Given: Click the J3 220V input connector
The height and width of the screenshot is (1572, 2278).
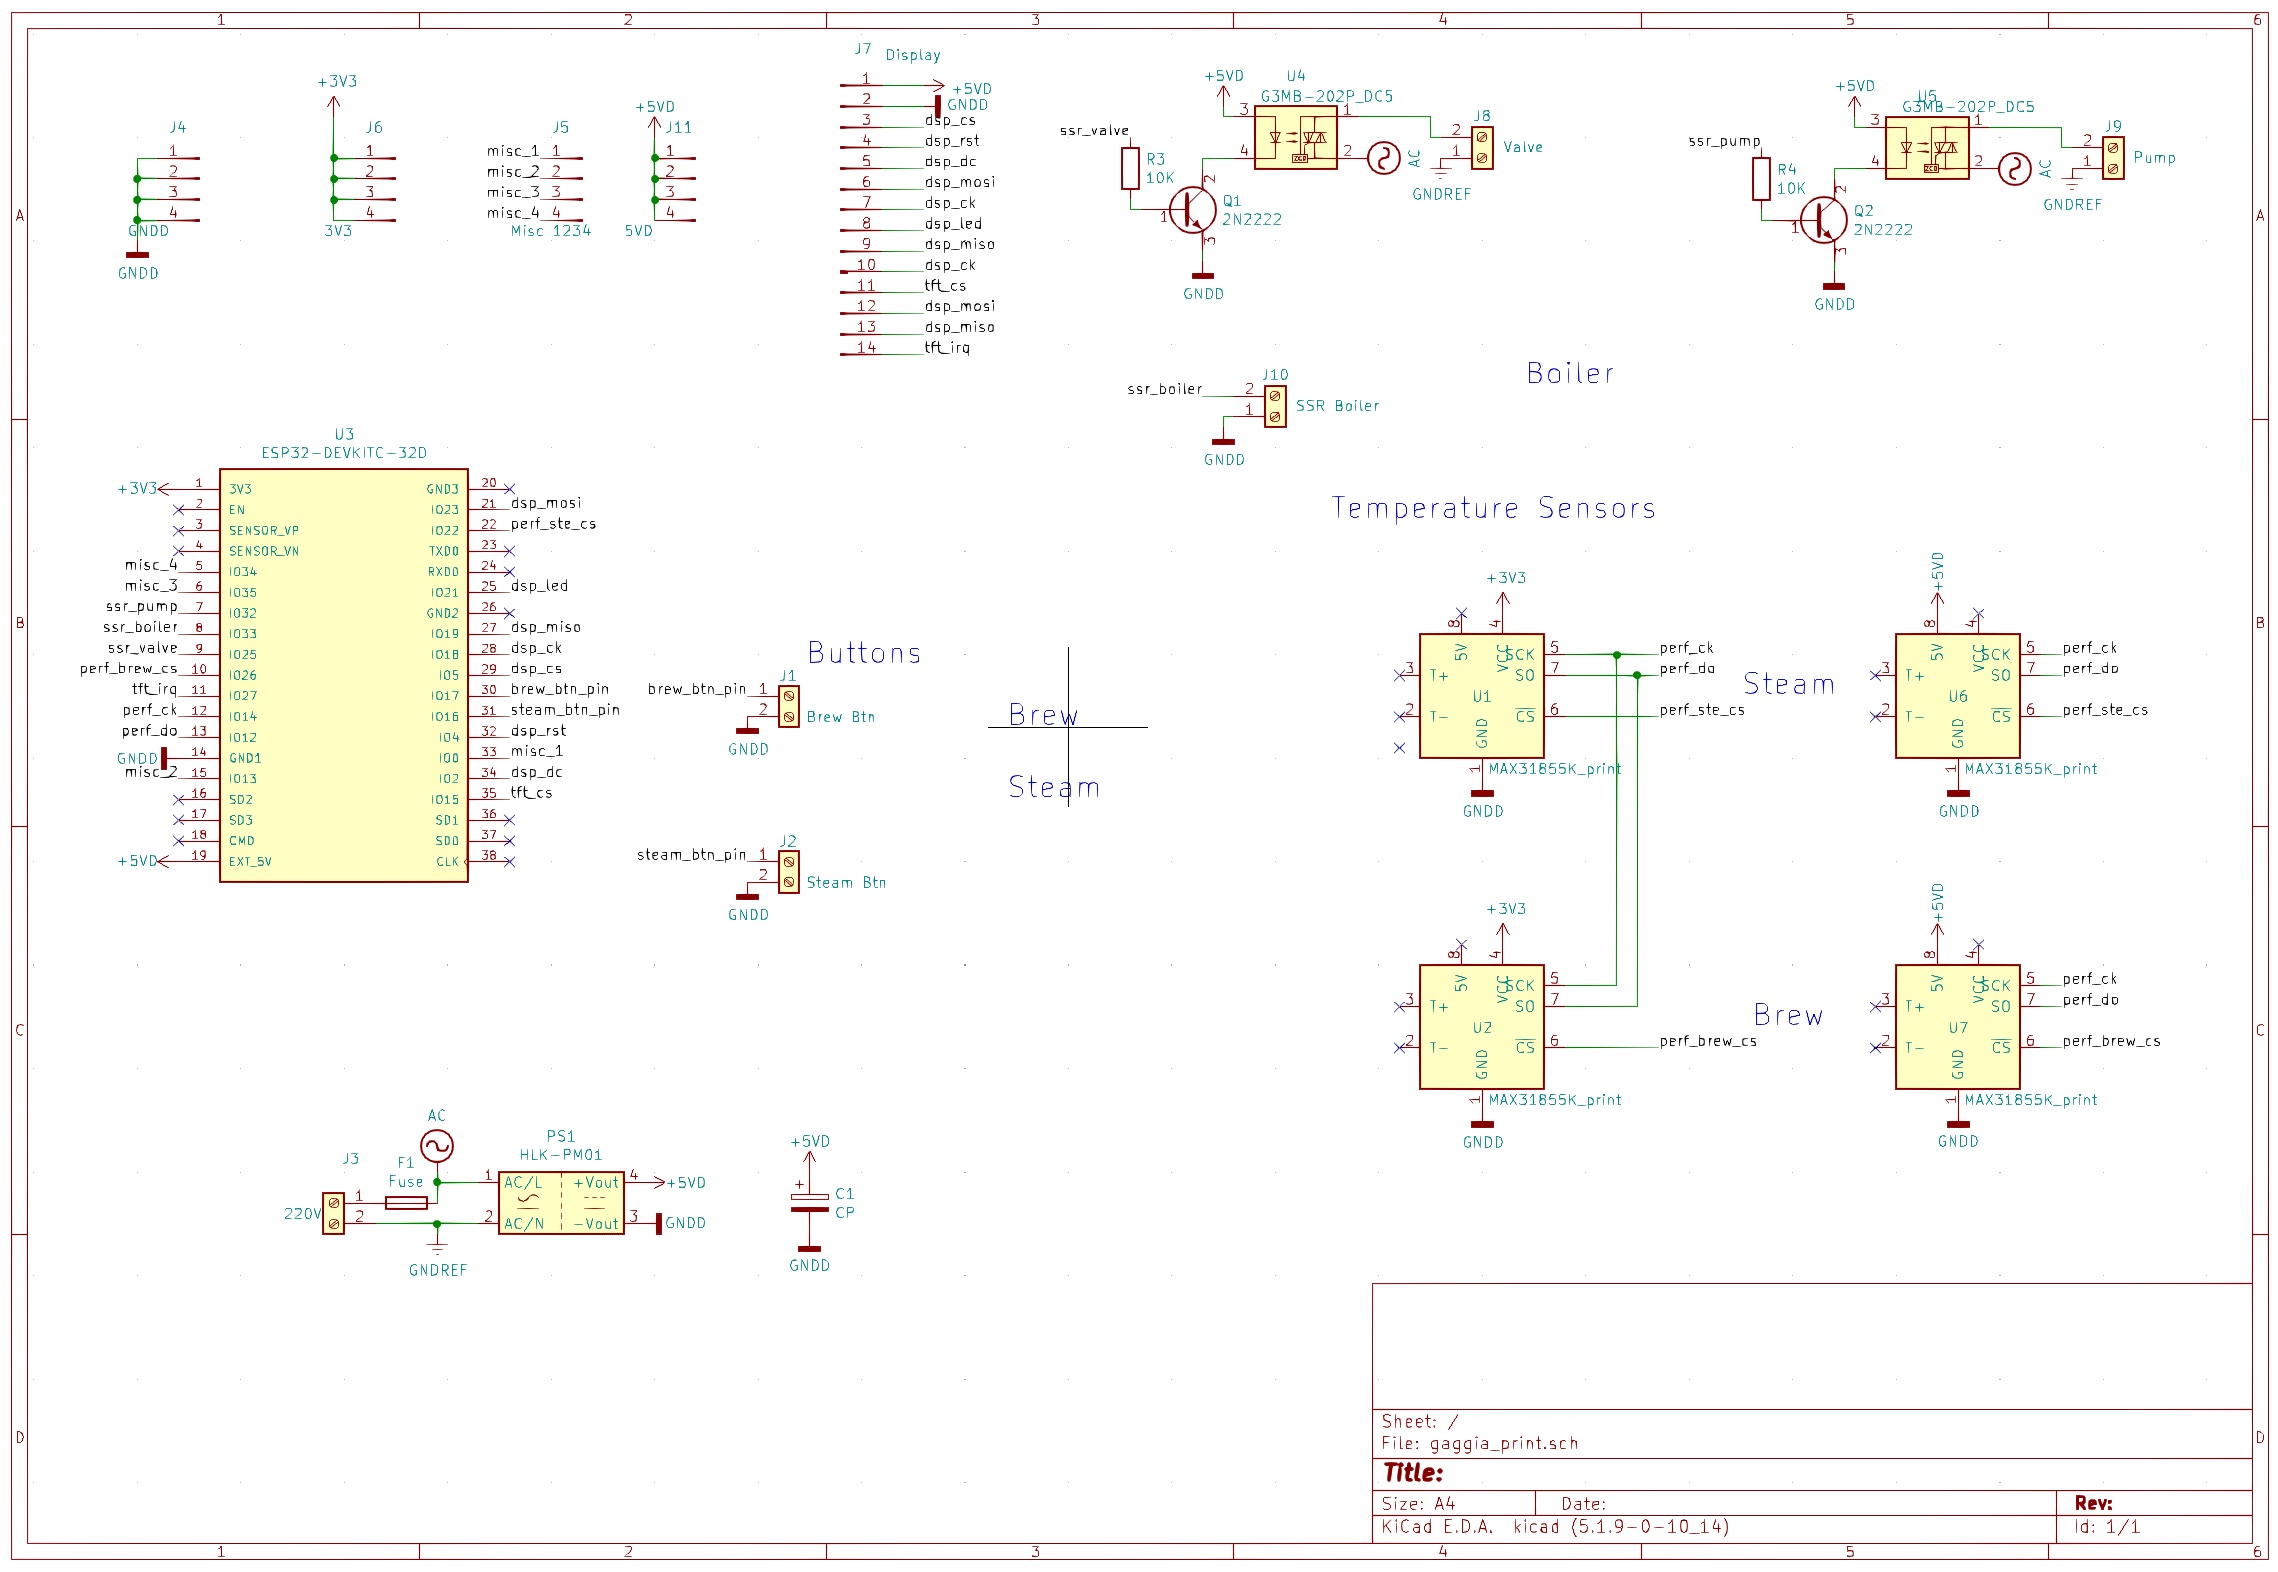Looking at the screenshot, I should pyautogui.click(x=333, y=1213).
